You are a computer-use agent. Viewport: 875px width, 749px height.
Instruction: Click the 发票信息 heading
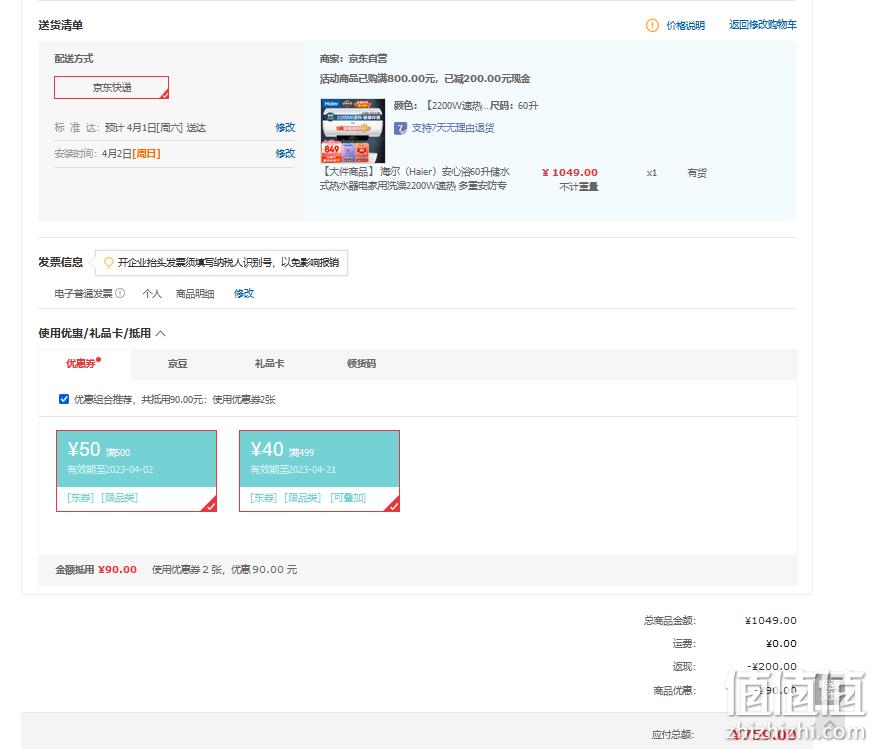point(60,262)
